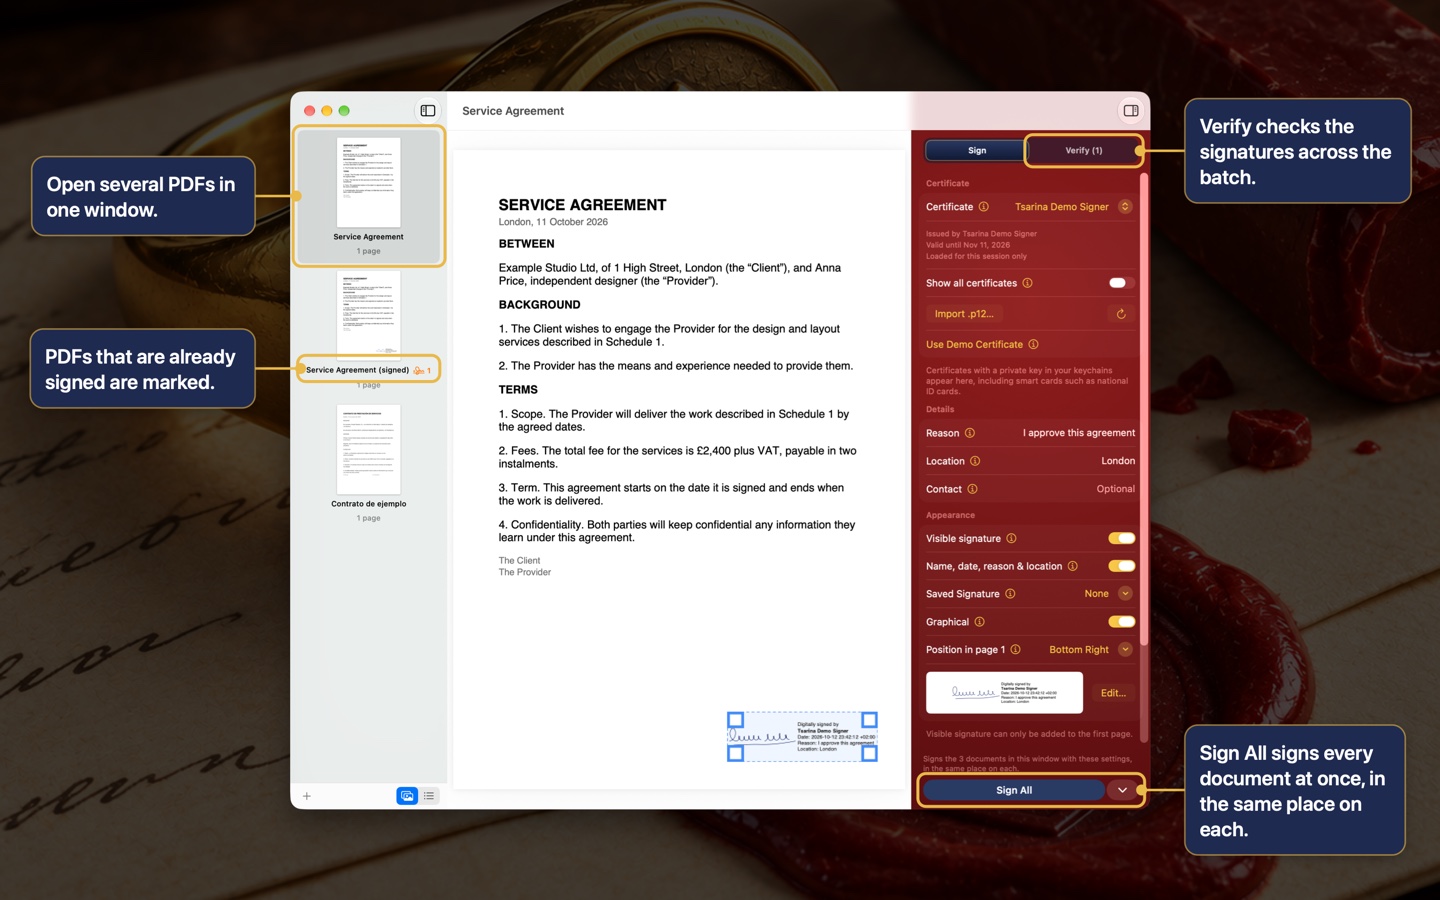Show info about Show all certificates
Viewport: 1440px width, 900px height.
tap(1028, 283)
